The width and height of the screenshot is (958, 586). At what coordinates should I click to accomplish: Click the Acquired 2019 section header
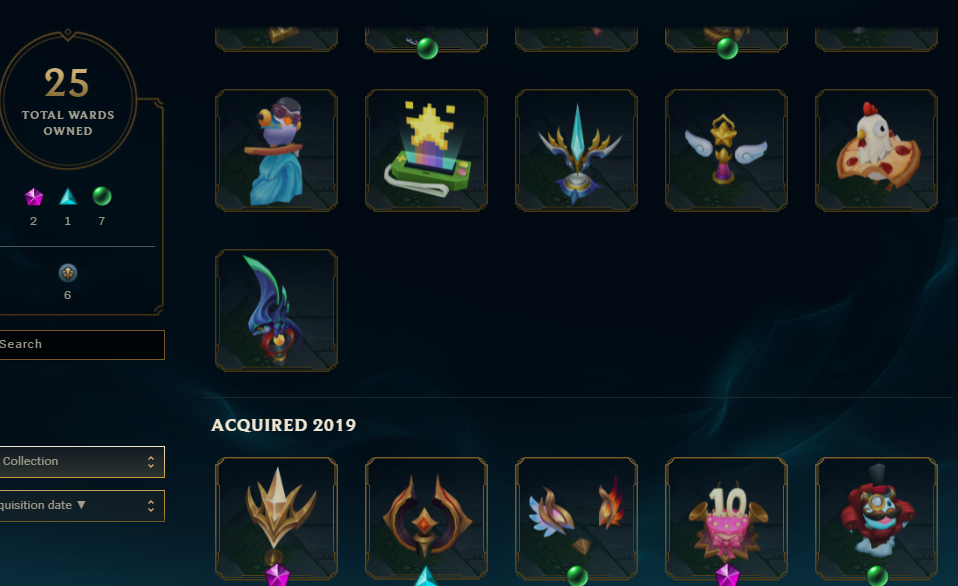coord(283,425)
